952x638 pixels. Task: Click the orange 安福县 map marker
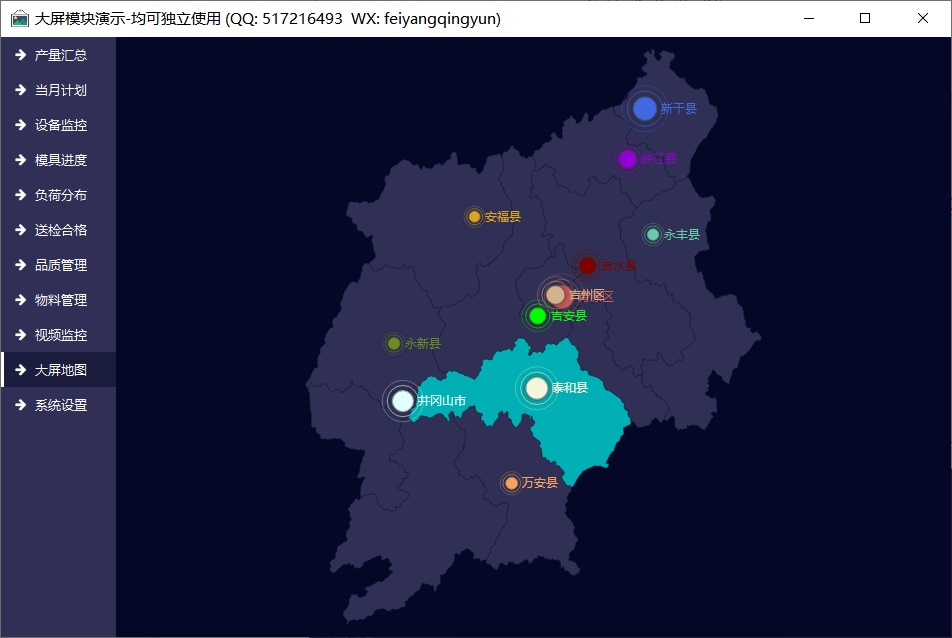coord(474,217)
